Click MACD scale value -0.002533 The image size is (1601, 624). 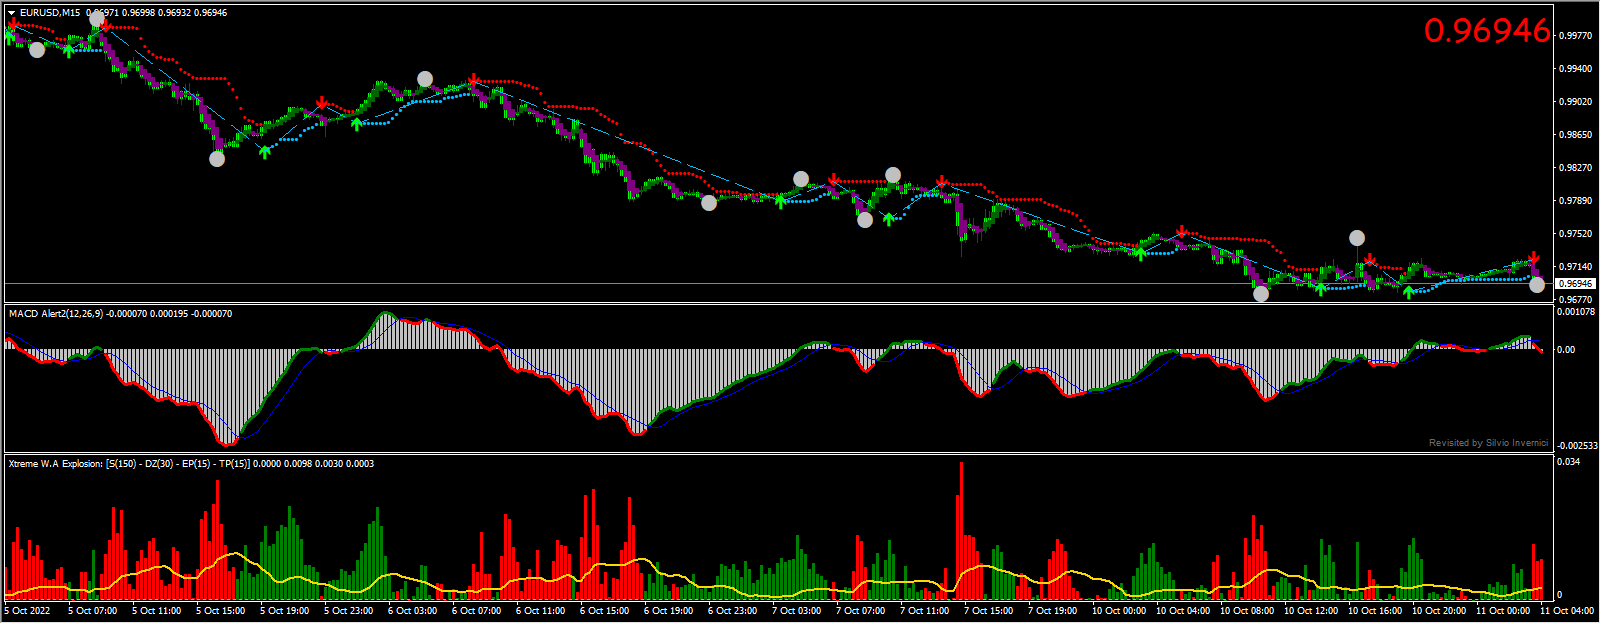click(x=1577, y=446)
